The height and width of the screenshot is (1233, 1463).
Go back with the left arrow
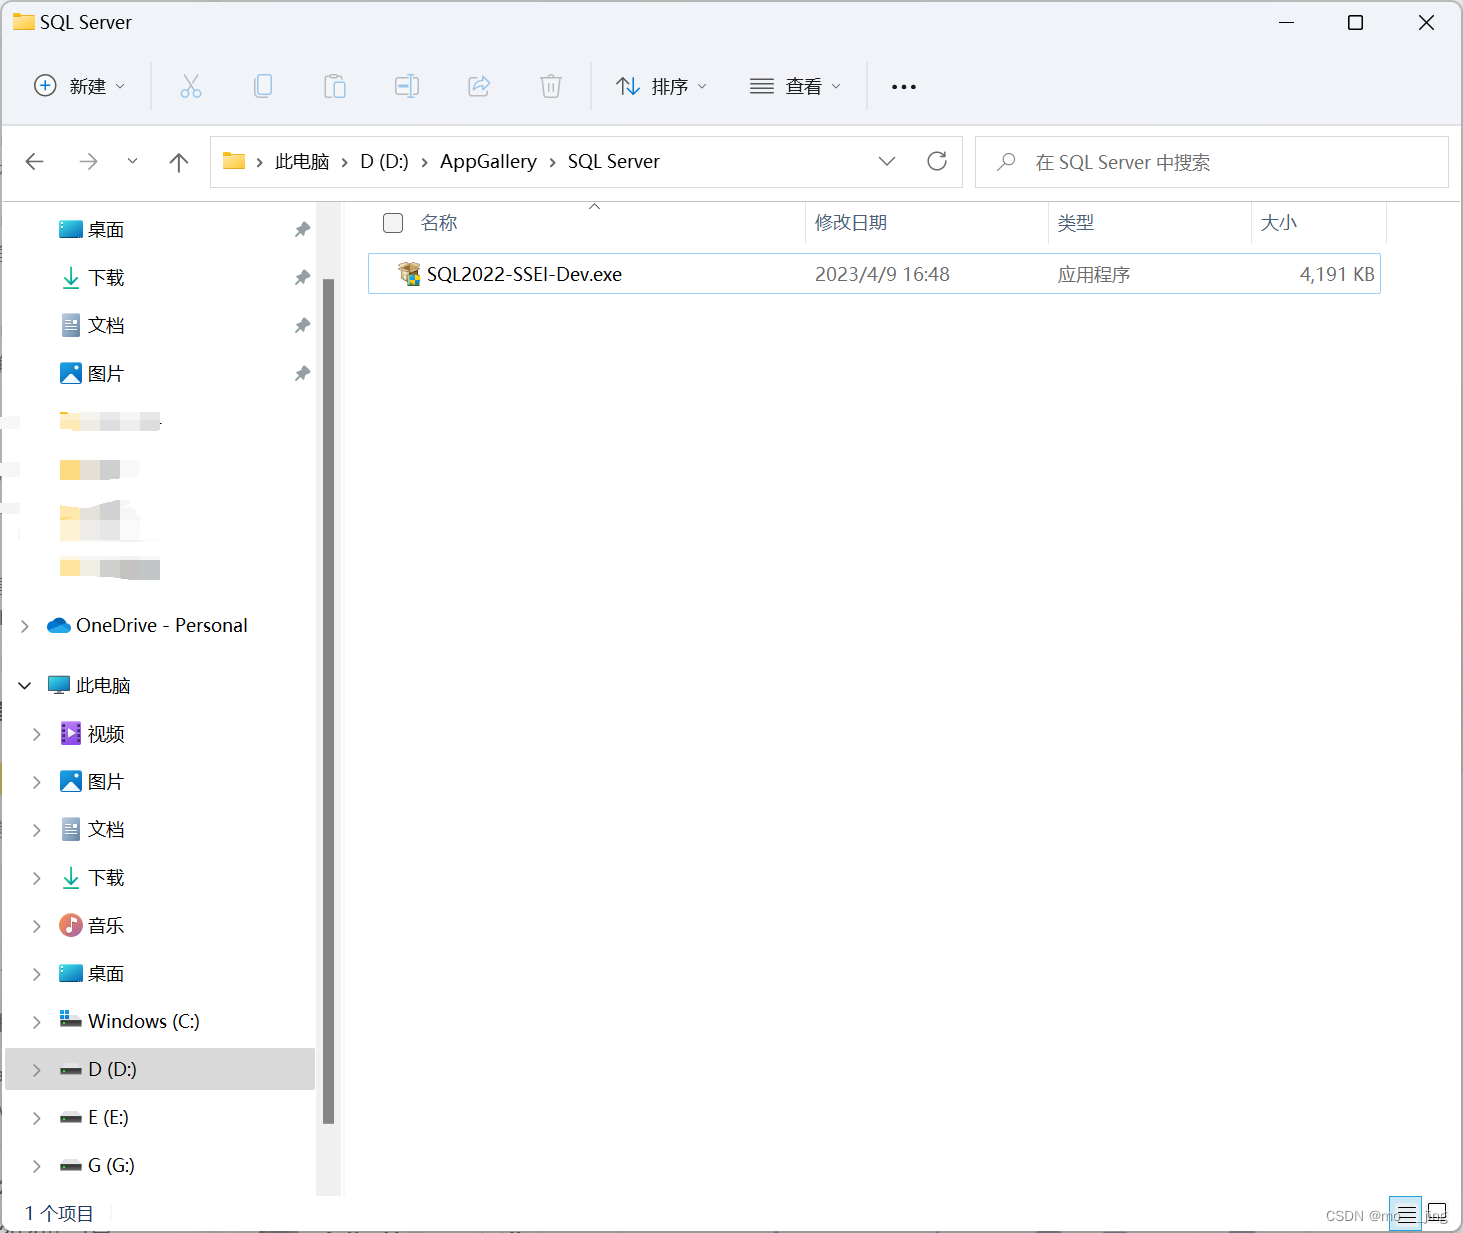(35, 161)
